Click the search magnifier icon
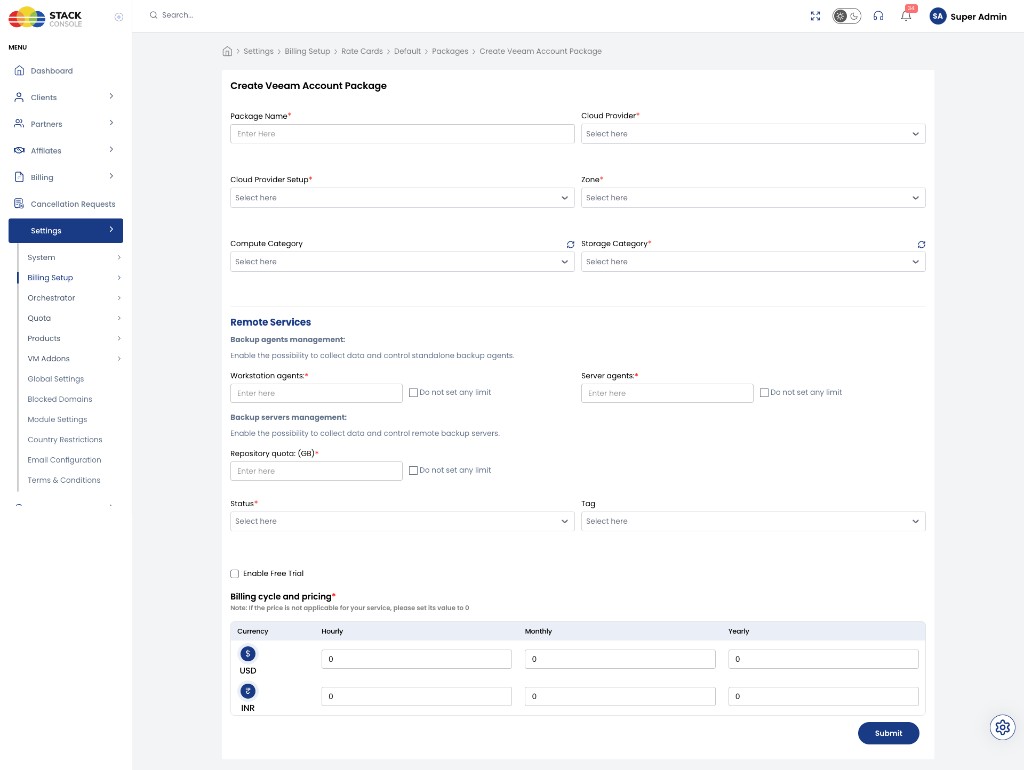Viewport: 1024px width, 770px height. click(153, 15)
